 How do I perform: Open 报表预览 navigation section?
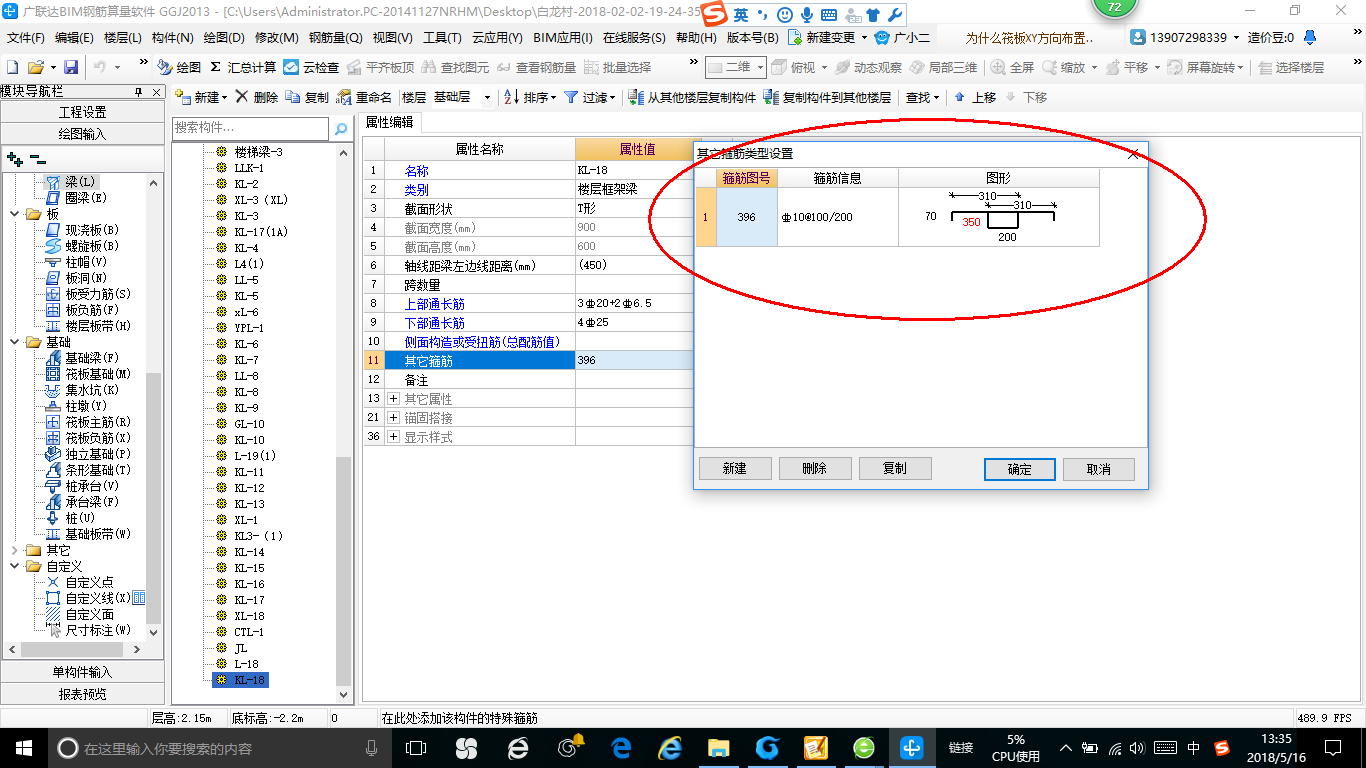pos(82,694)
